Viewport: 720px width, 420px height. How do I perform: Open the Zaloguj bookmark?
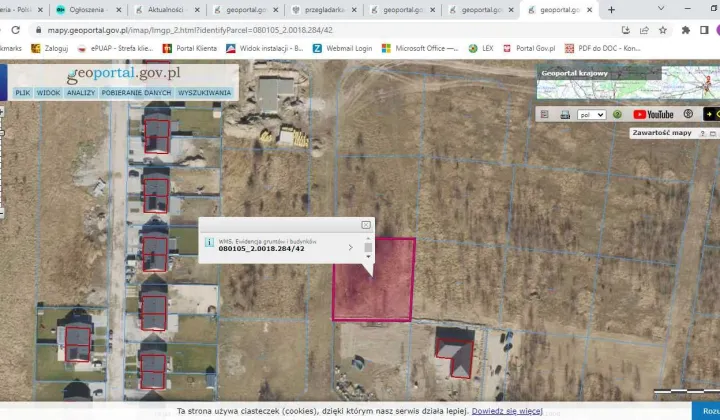click(x=50, y=48)
